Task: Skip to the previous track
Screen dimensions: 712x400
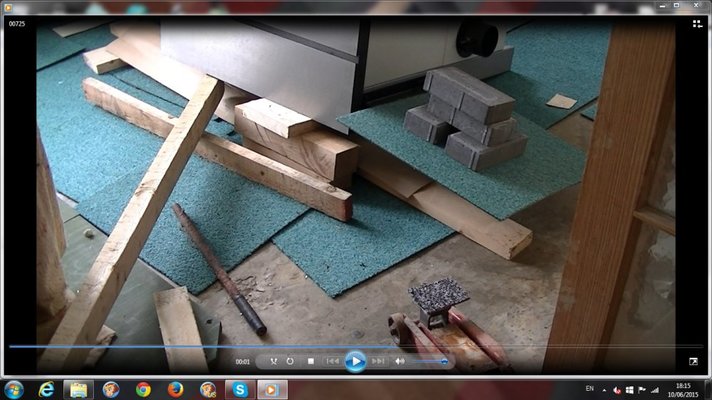Action: 333,361
